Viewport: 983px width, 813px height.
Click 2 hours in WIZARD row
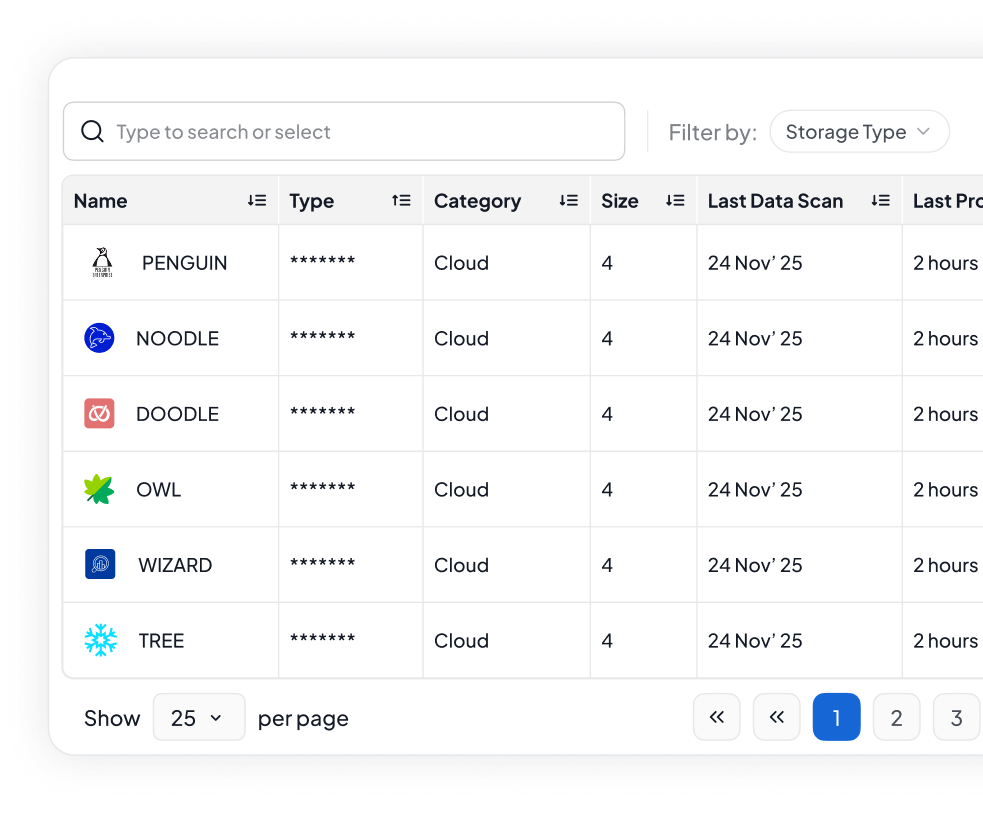[x=945, y=565]
